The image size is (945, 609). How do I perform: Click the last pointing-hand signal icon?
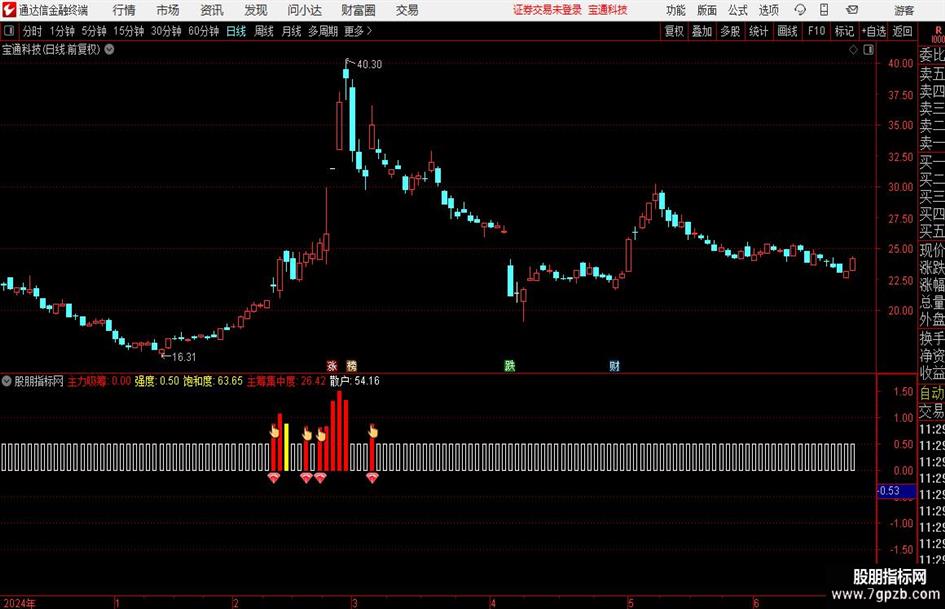coord(372,431)
